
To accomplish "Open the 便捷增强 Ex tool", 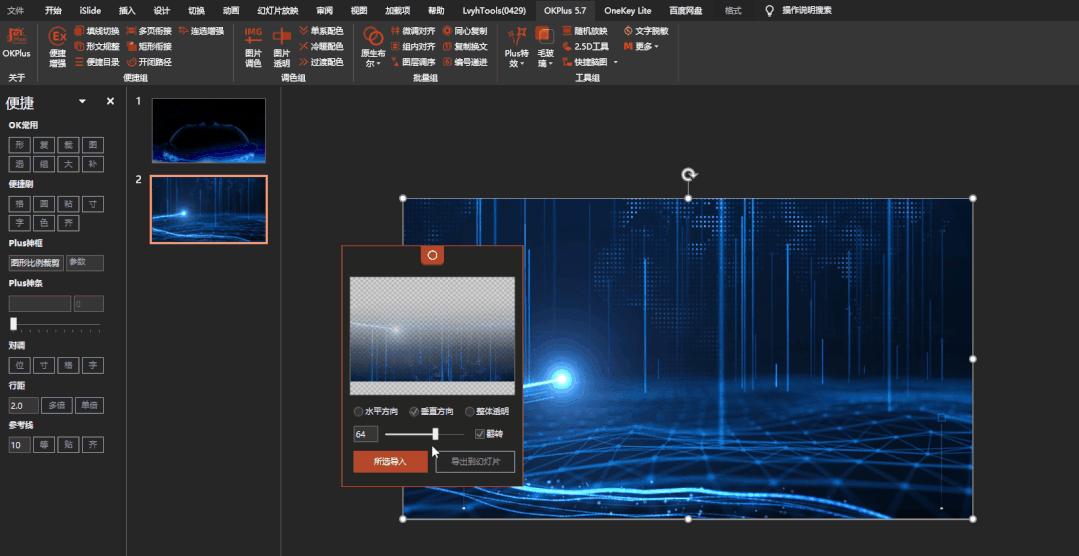I will 57,37.
